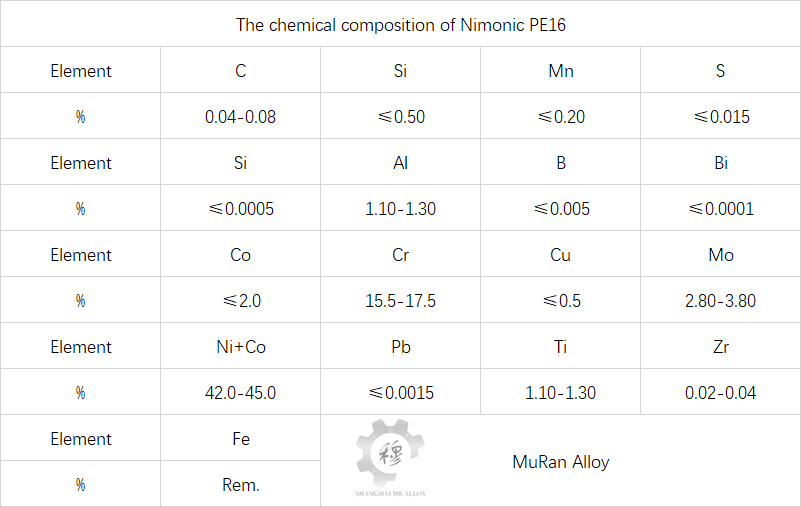Select the 15.5-17.5 chromium range cell

[400, 301]
